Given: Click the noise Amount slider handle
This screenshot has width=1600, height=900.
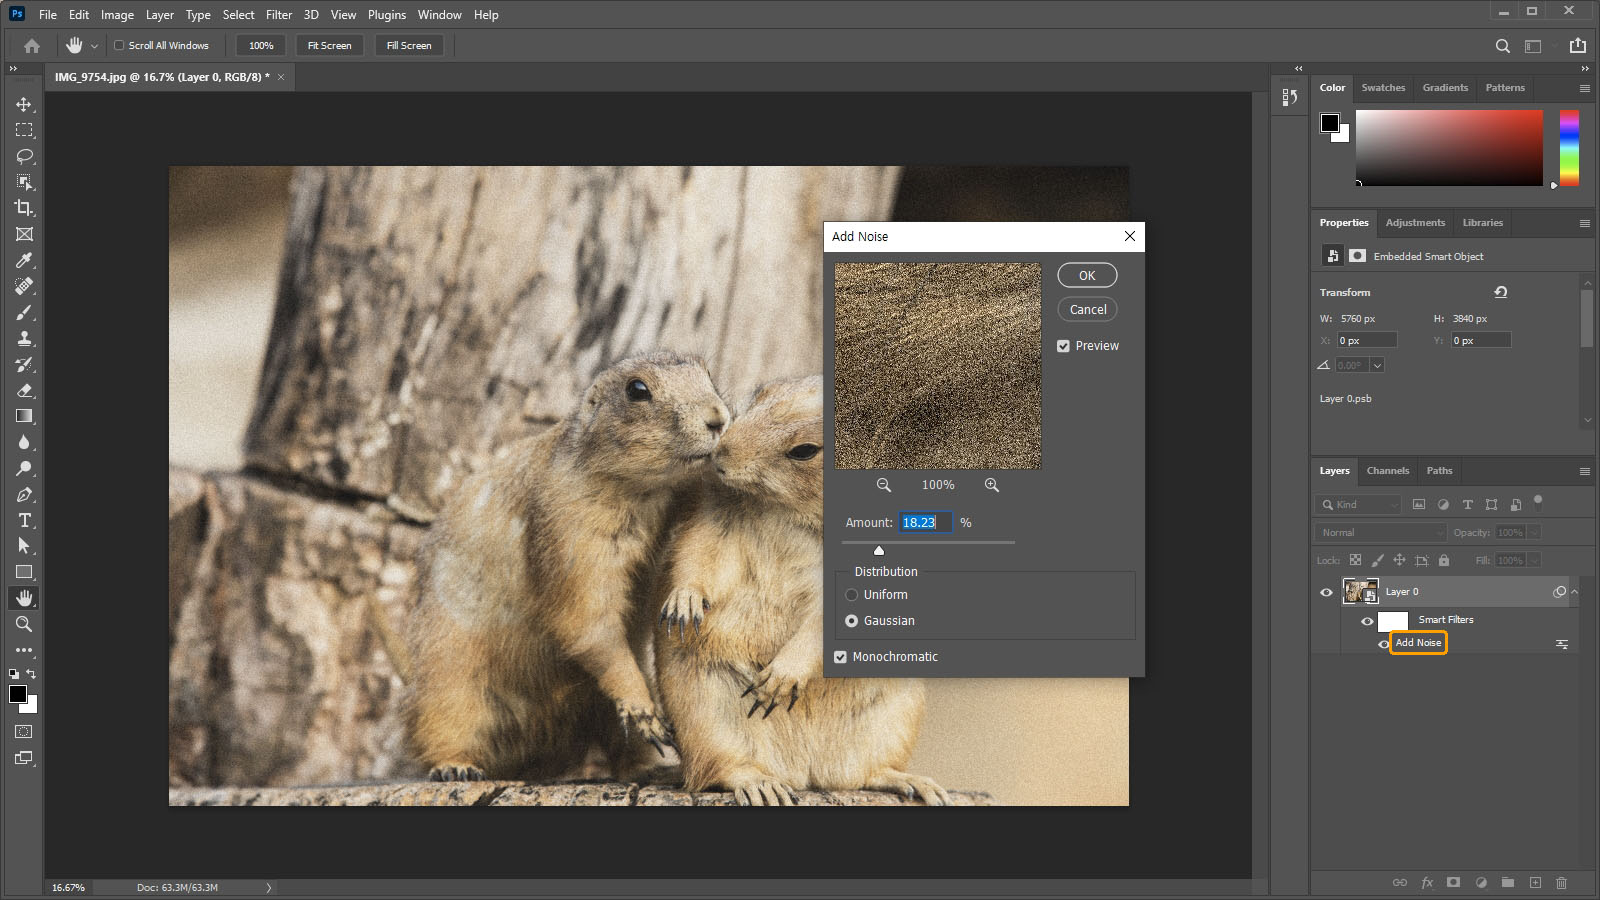Looking at the screenshot, I should [879, 551].
